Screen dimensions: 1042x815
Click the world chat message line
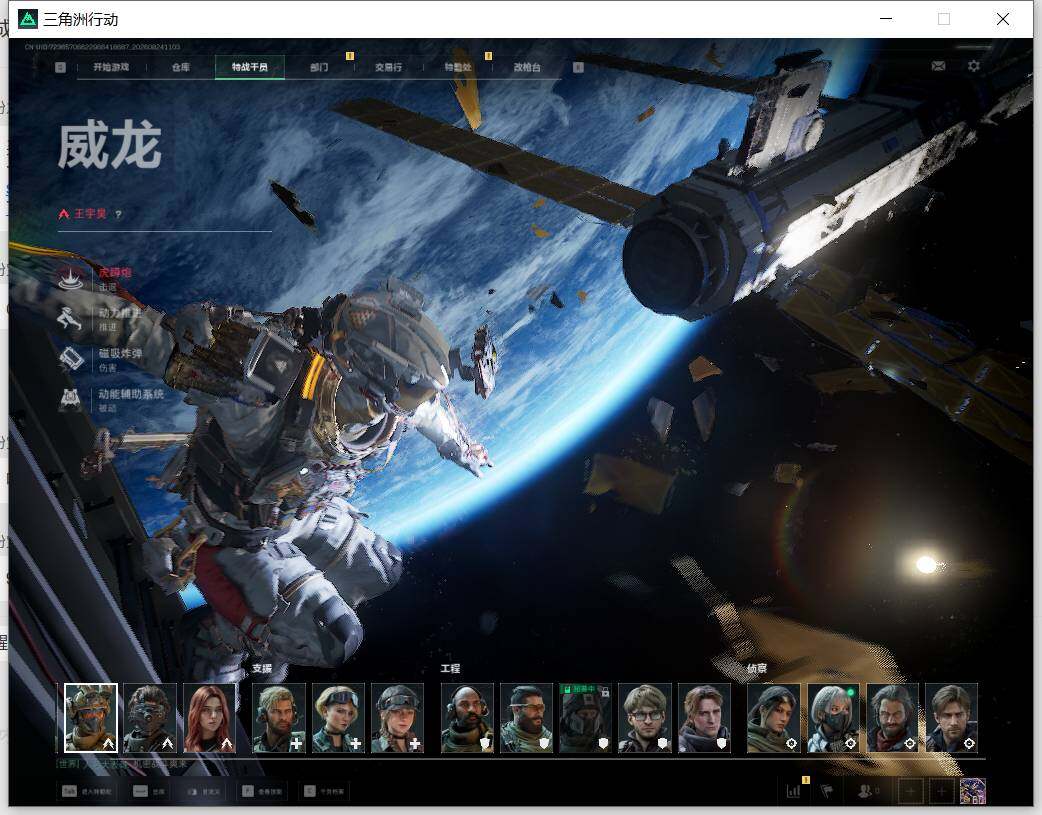tap(122, 764)
